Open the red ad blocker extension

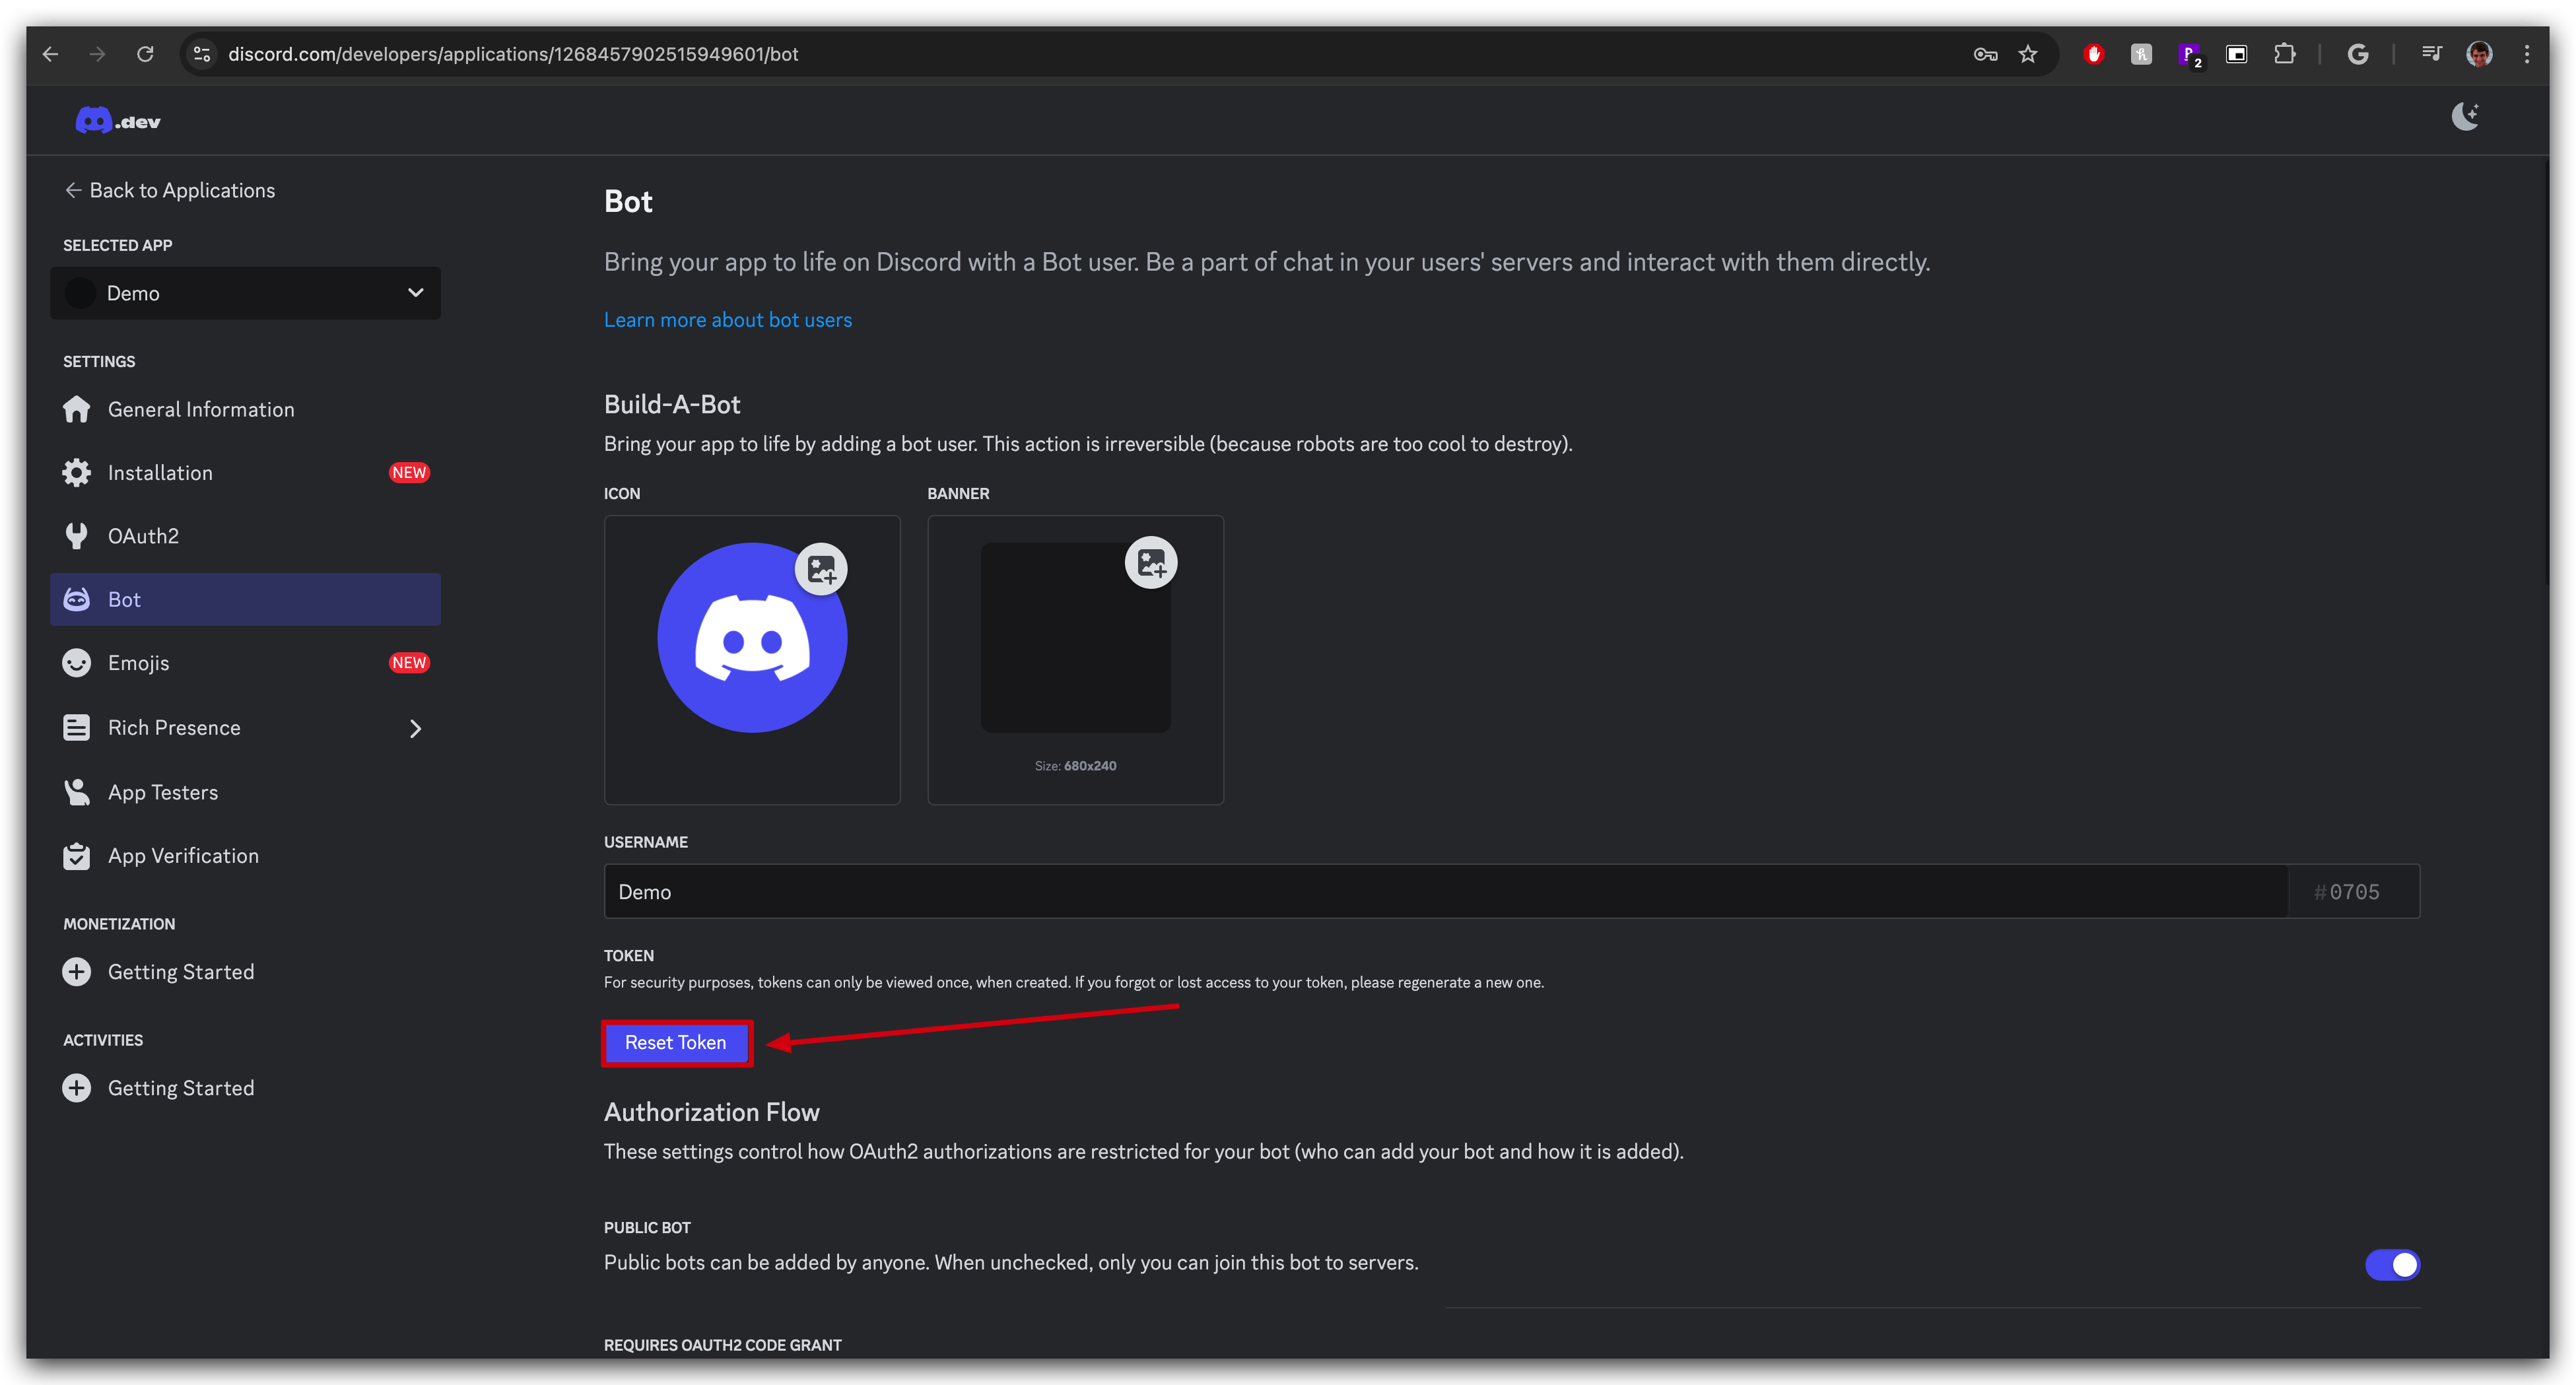point(2093,54)
